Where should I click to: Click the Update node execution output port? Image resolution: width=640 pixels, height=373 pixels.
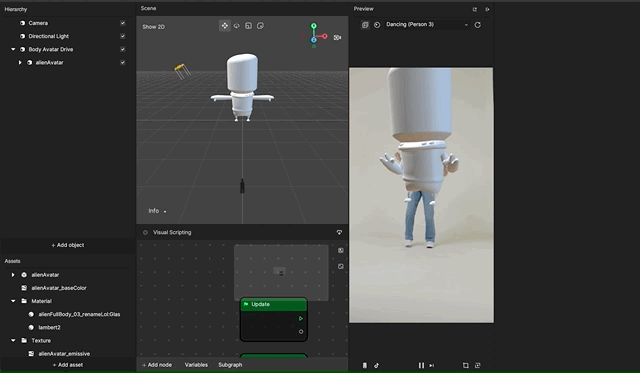(x=301, y=318)
